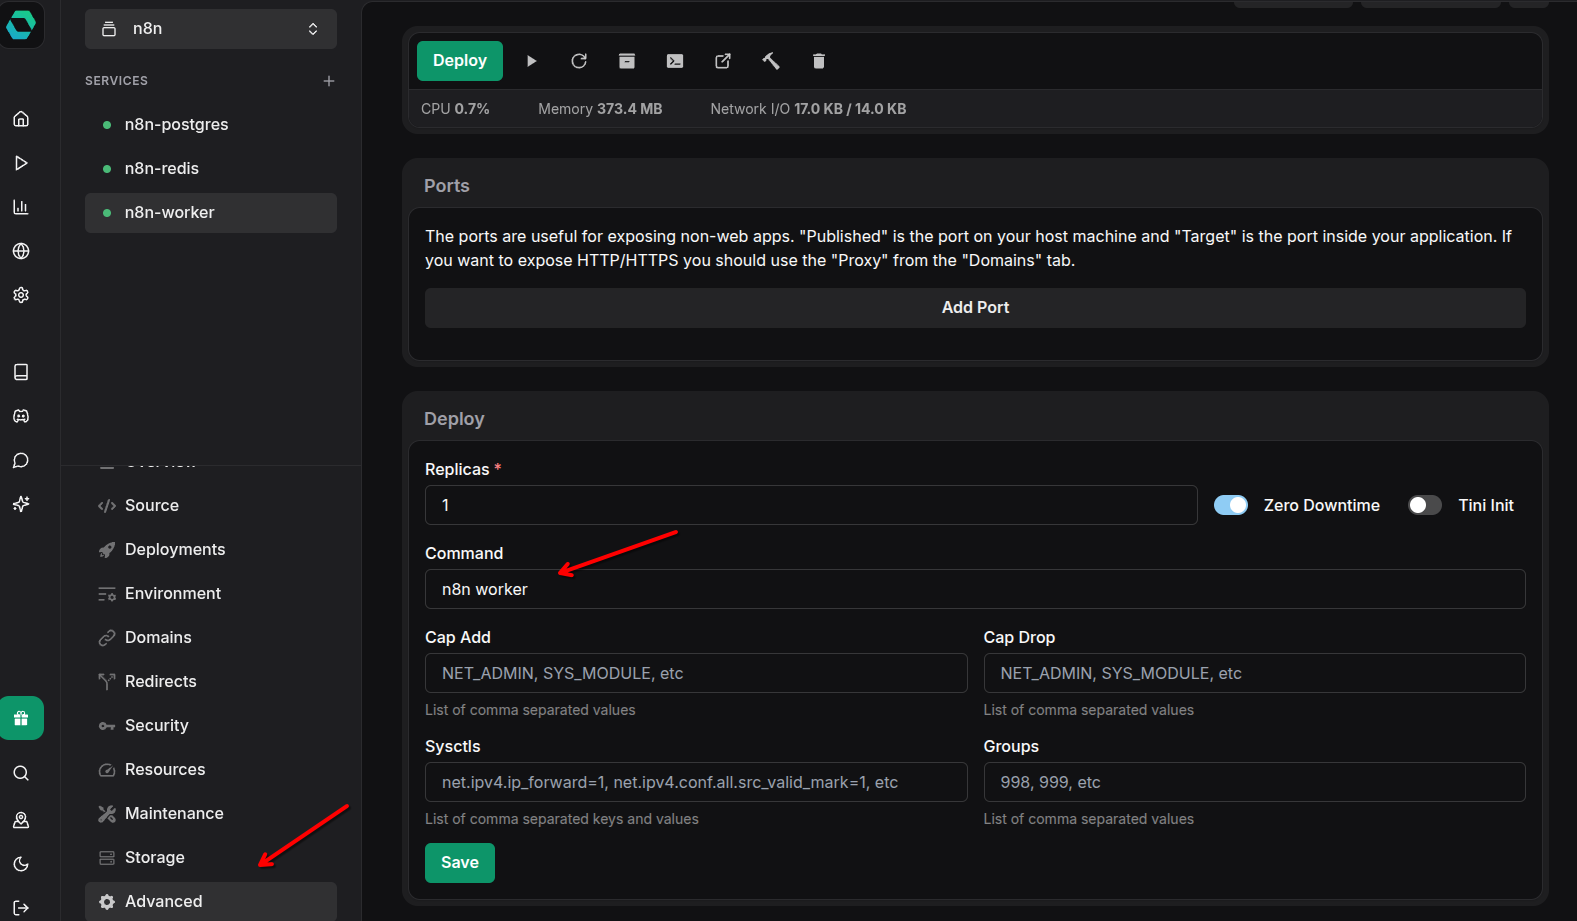Viewport: 1577px width, 921px height.
Task: Click the sparkle stars icon
Action: pos(21,504)
